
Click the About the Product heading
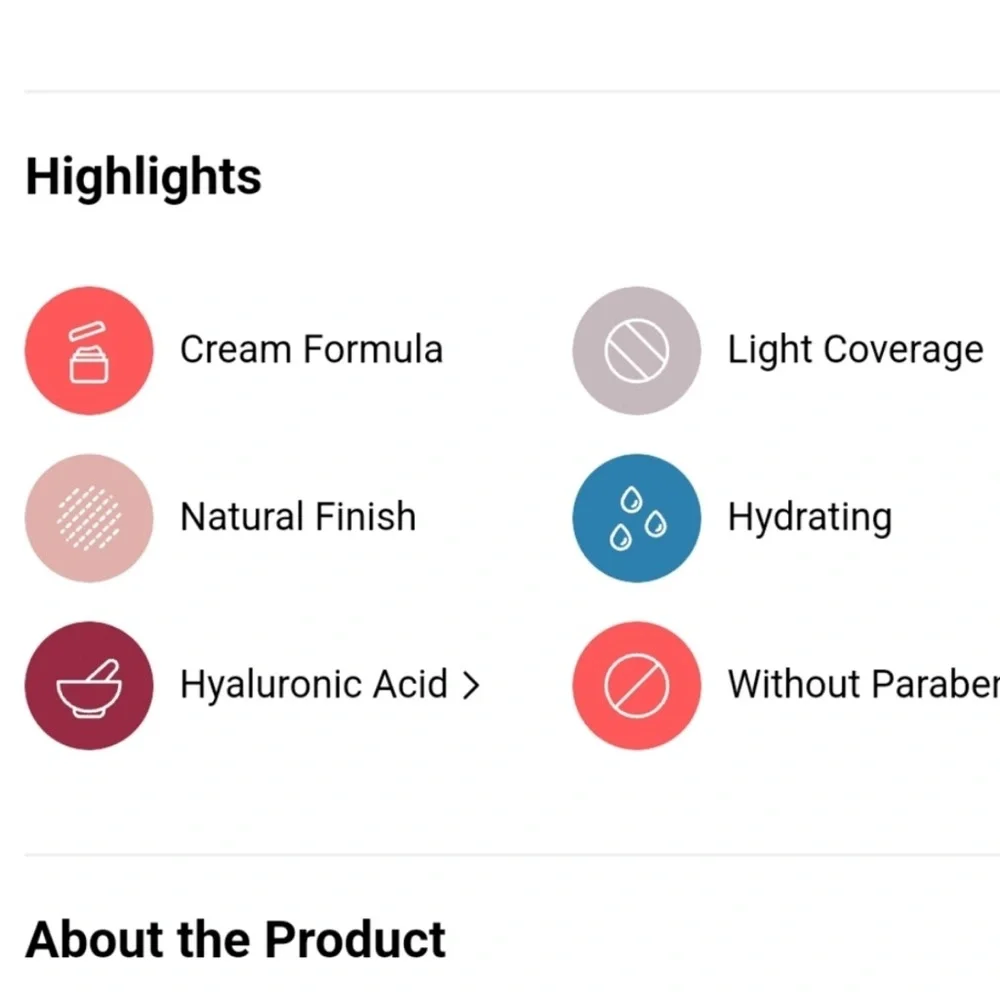pos(235,940)
